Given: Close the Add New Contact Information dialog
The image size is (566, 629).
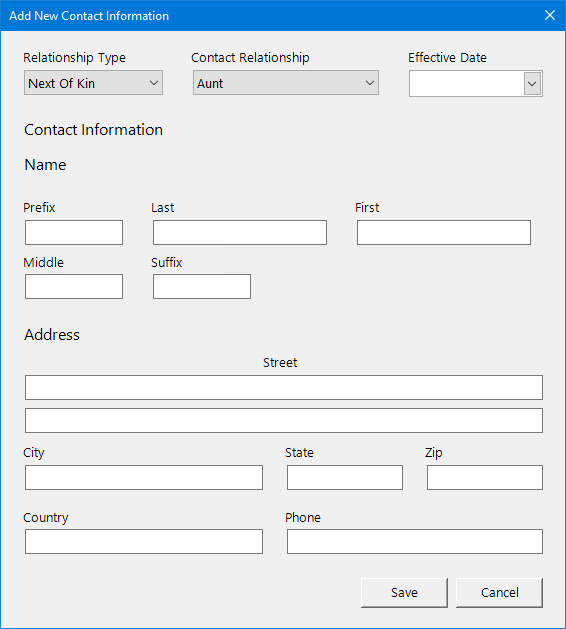Looking at the screenshot, I should click(x=550, y=15).
